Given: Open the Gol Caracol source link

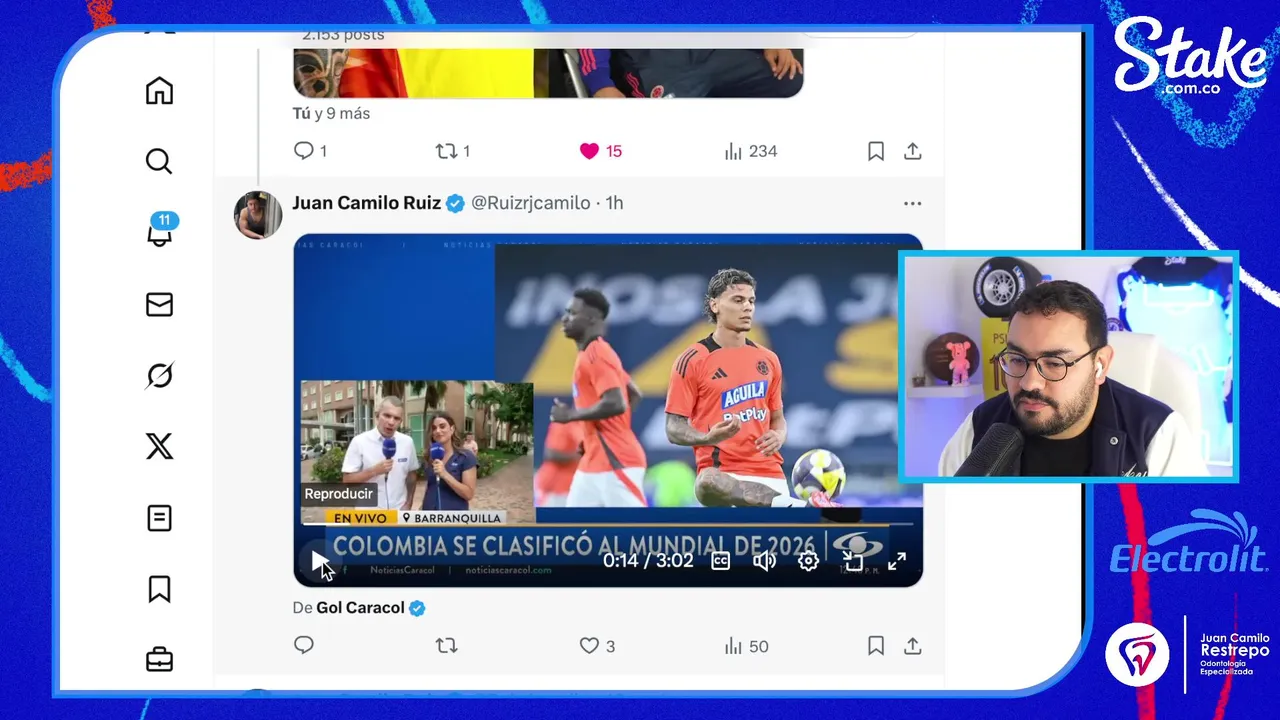Looking at the screenshot, I should click(x=360, y=608).
